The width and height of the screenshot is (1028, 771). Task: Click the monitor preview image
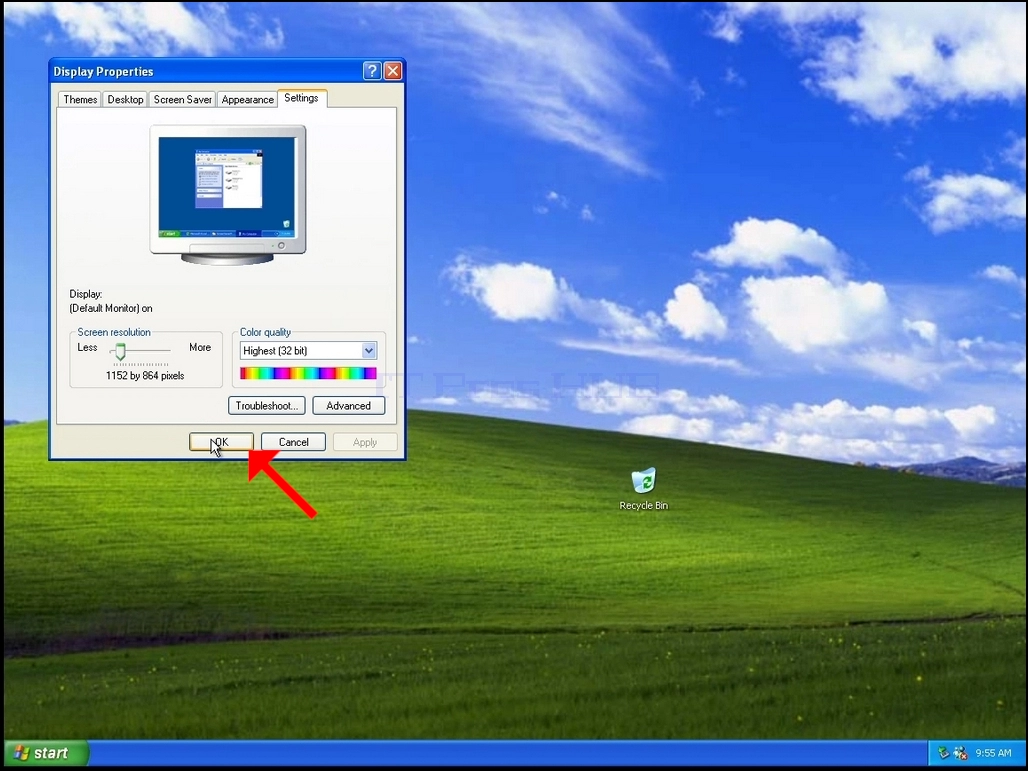[227, 194]
